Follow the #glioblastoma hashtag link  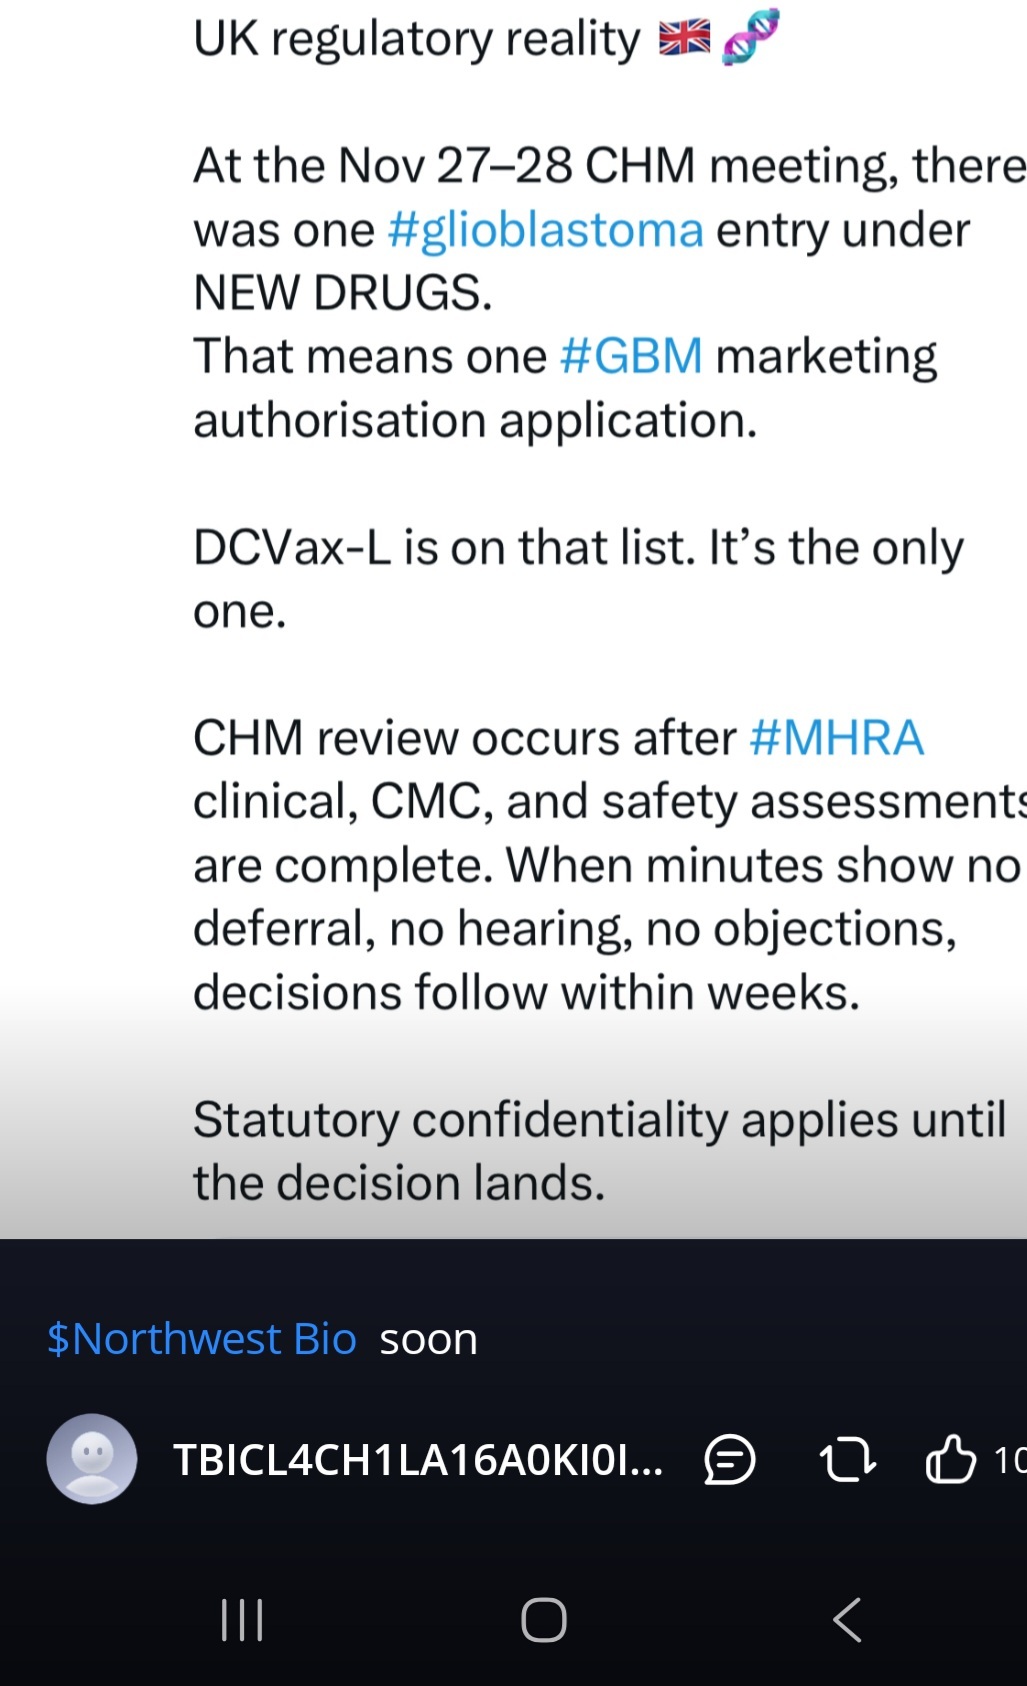(x=545, y=230)
